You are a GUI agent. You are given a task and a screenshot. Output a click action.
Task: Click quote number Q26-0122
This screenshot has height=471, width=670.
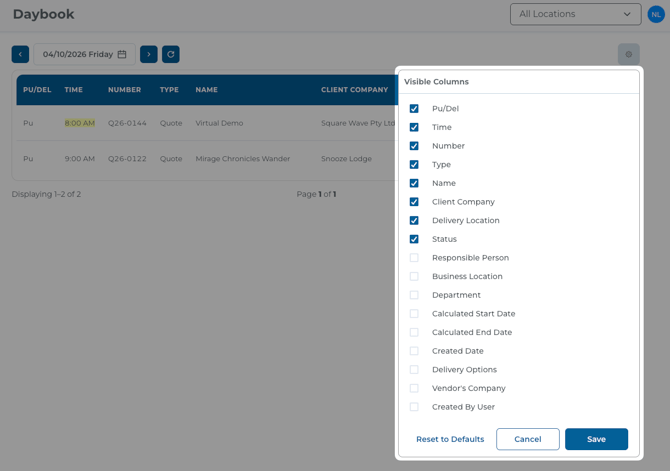[x=127, y=159]
